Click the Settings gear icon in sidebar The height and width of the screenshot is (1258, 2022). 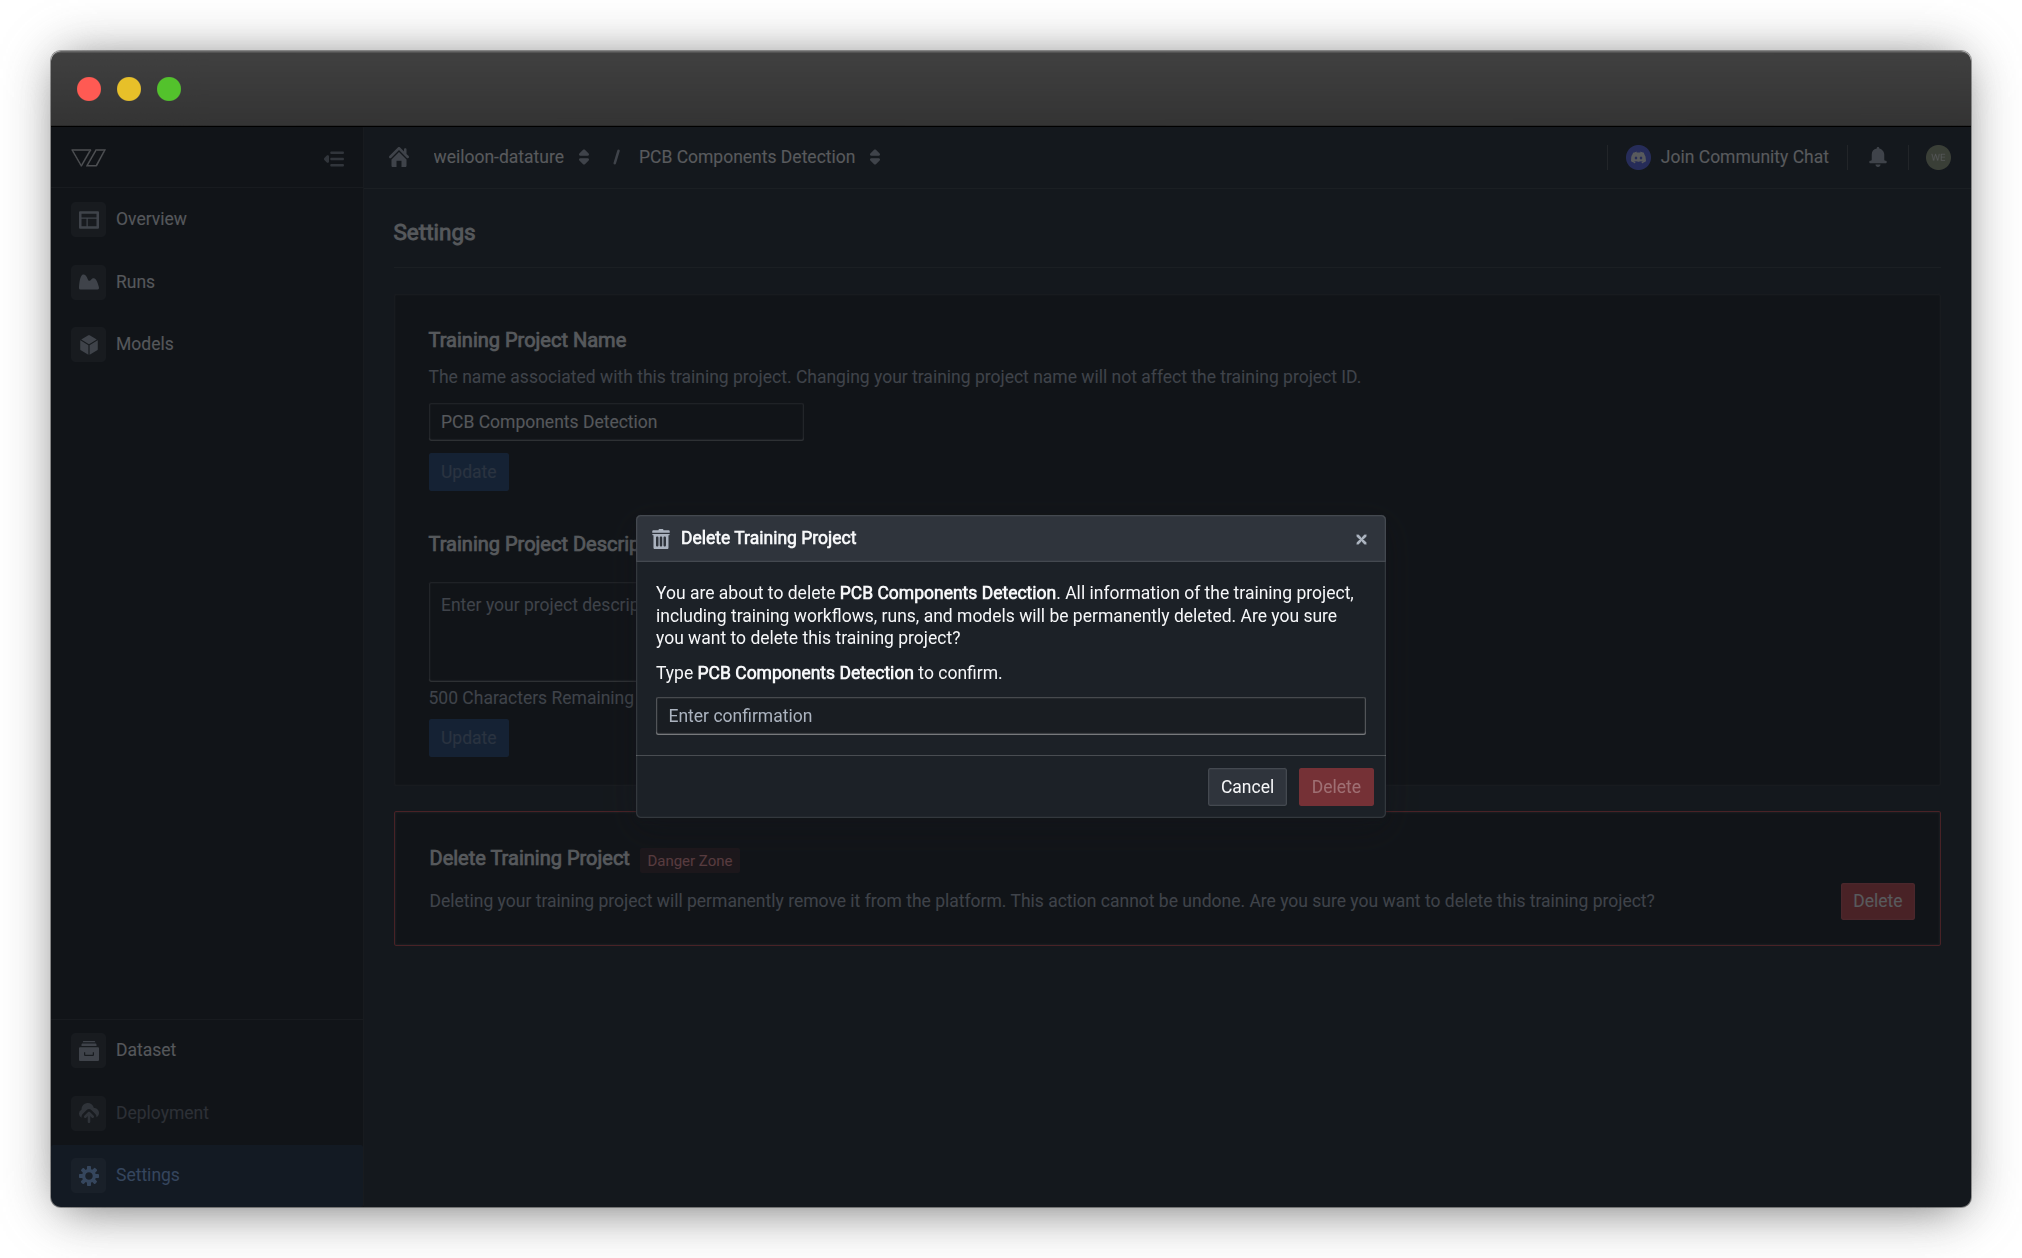(89, 1175)
